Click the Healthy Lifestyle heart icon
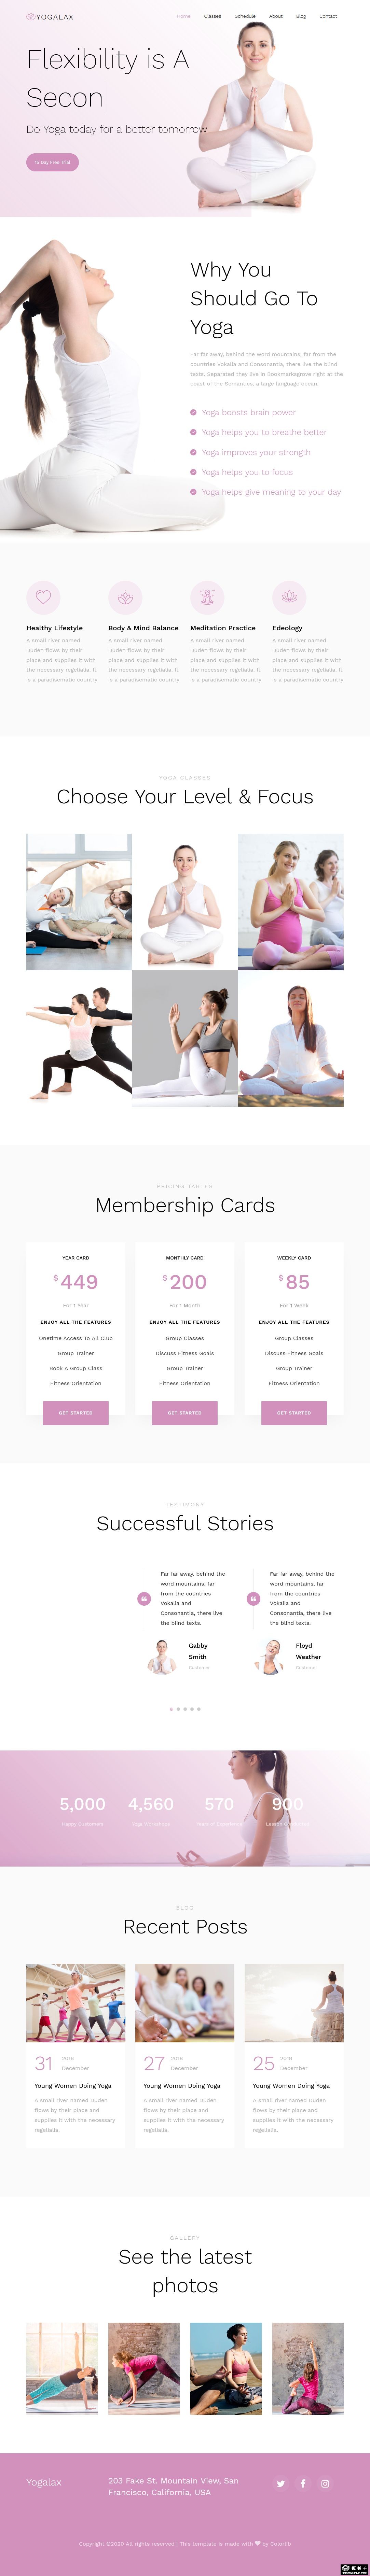Image resolution: width=370 pixels, height=2576 pixels. point(43,597)
